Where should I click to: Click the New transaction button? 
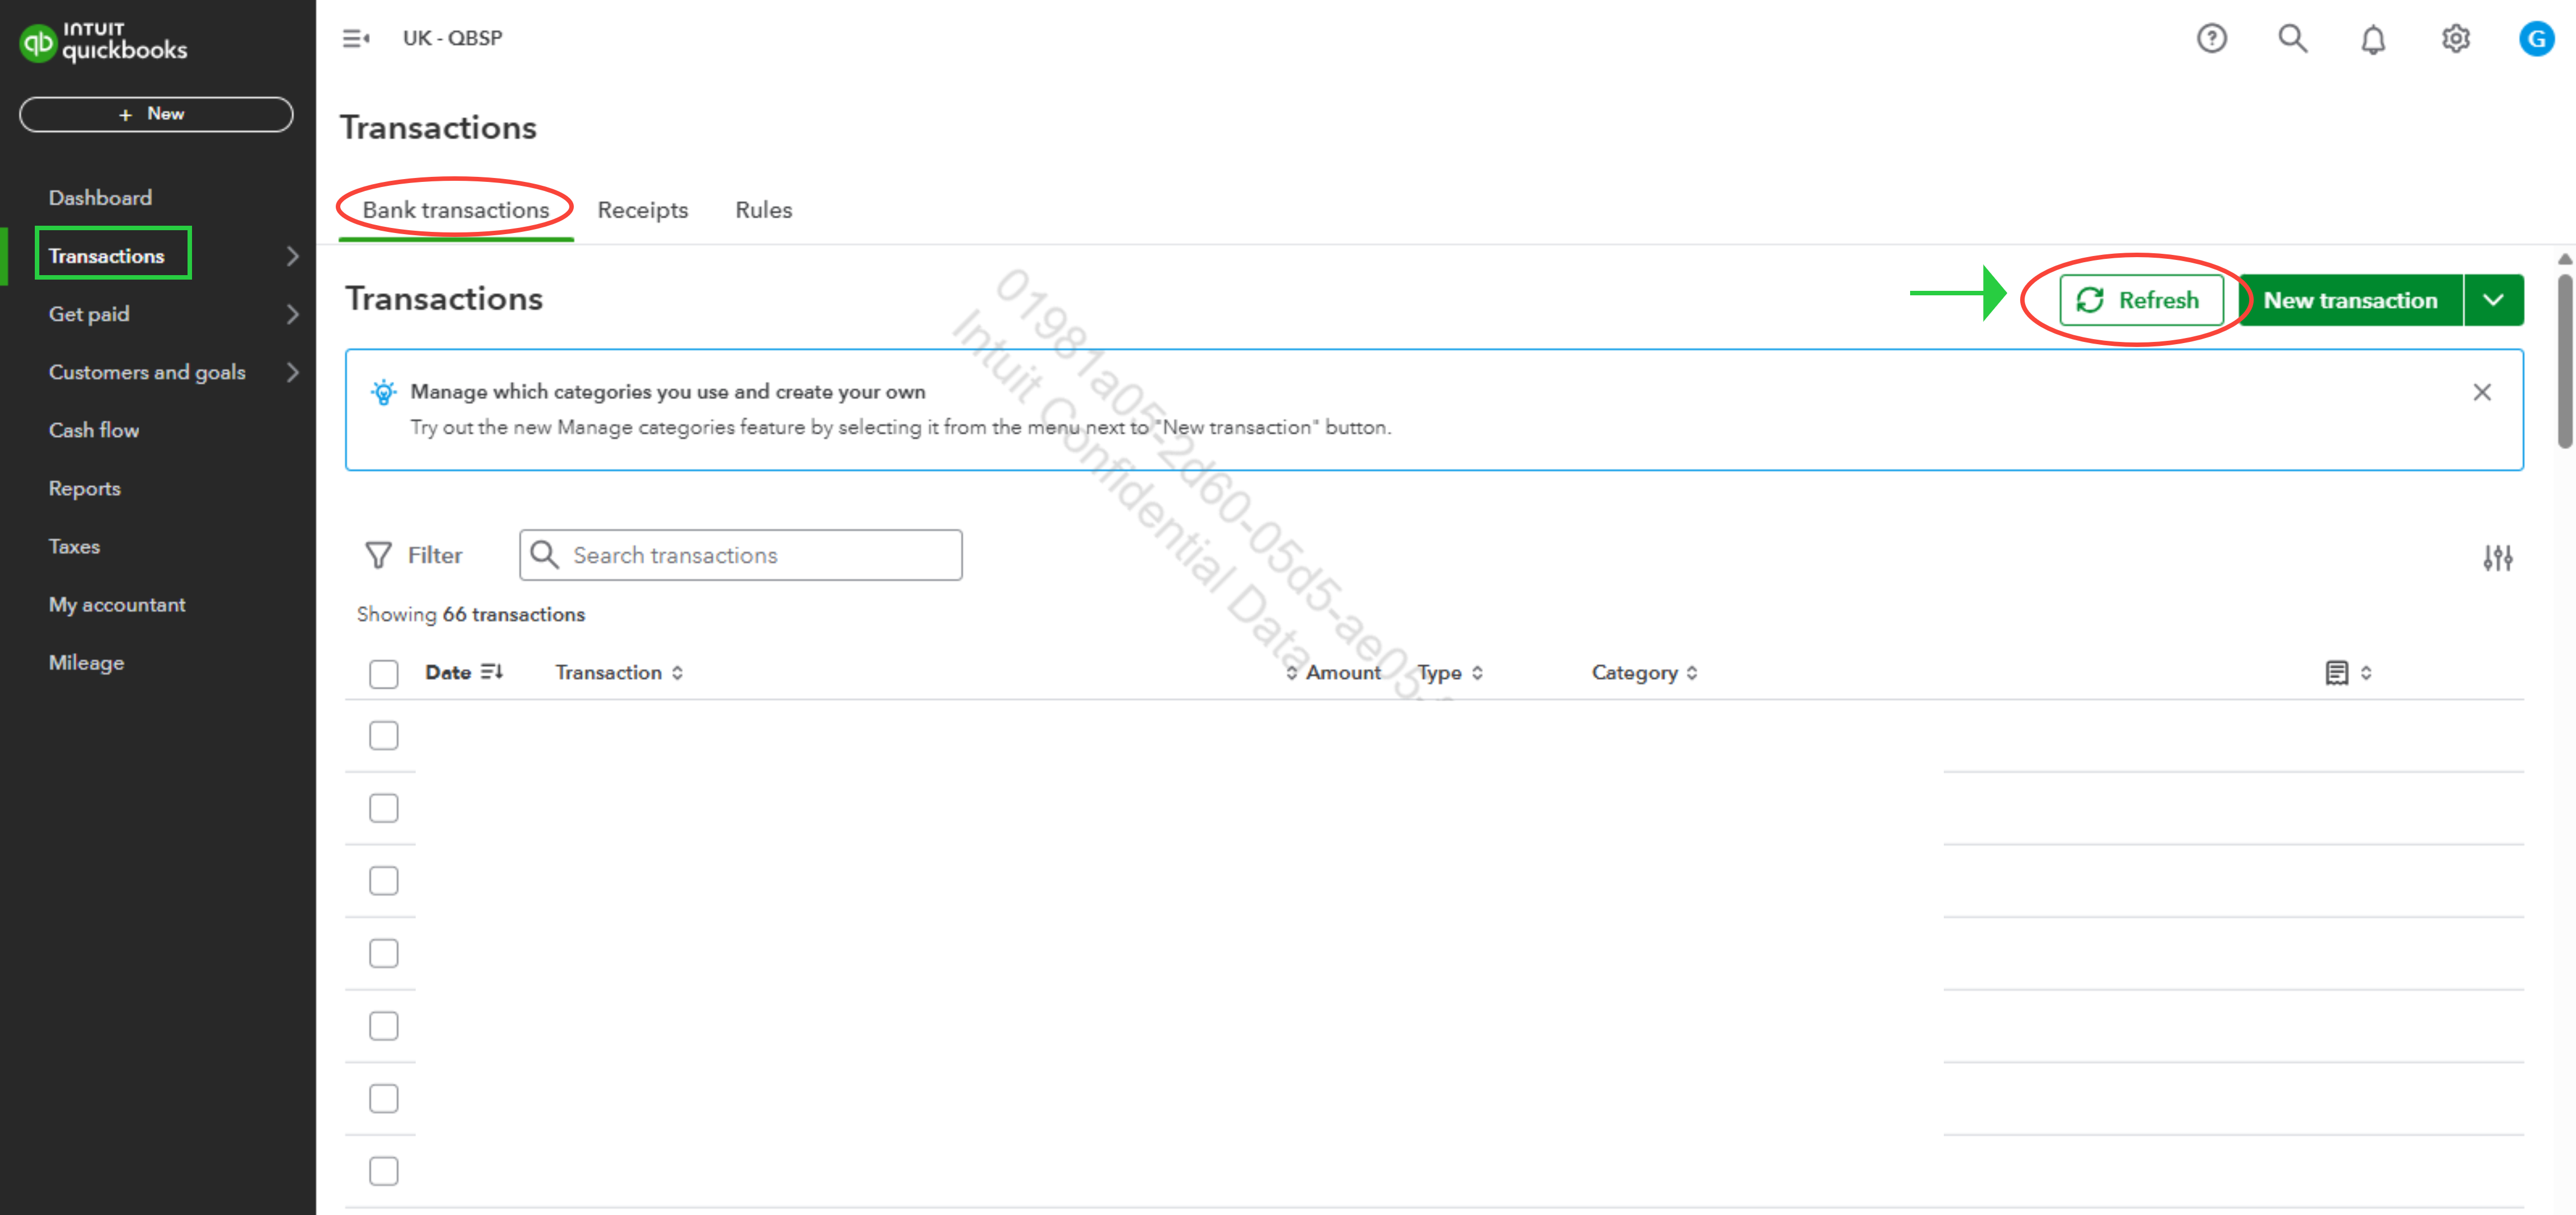2350,300
